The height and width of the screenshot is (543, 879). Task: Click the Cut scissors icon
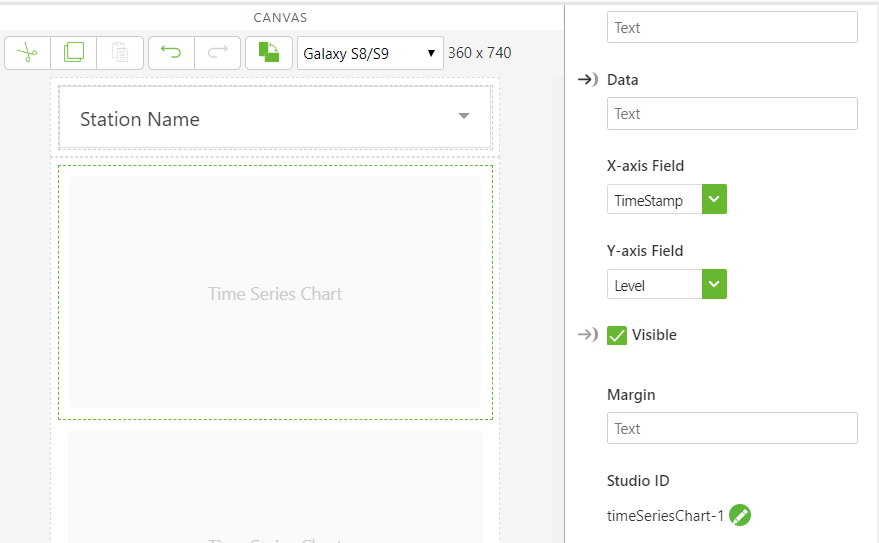[28, 53]
